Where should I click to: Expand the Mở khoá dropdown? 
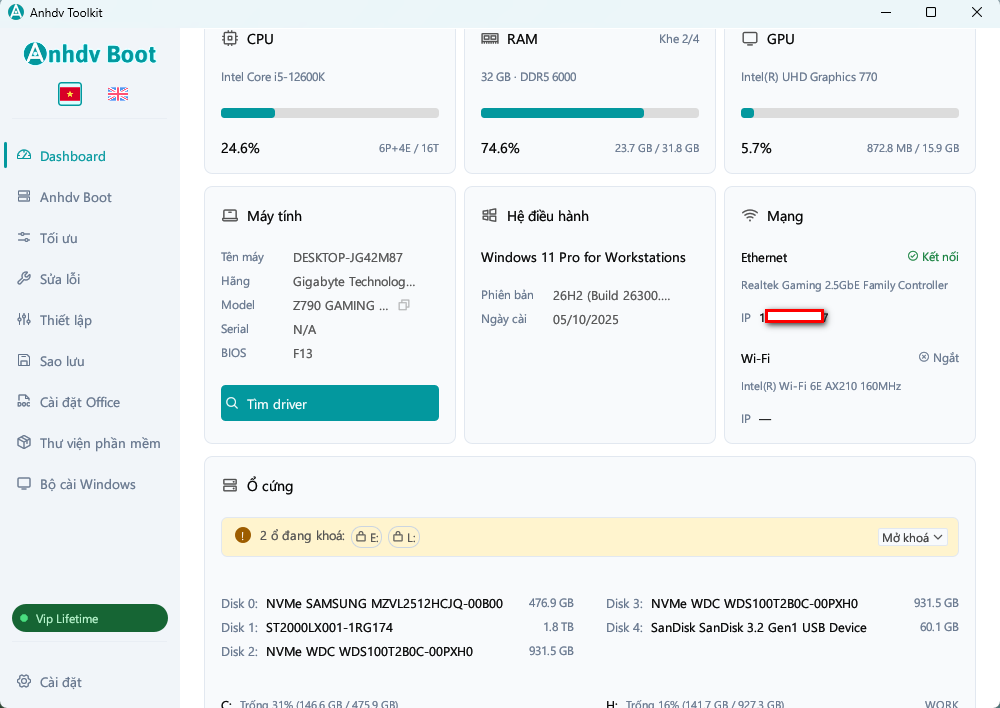coord(913,537)
